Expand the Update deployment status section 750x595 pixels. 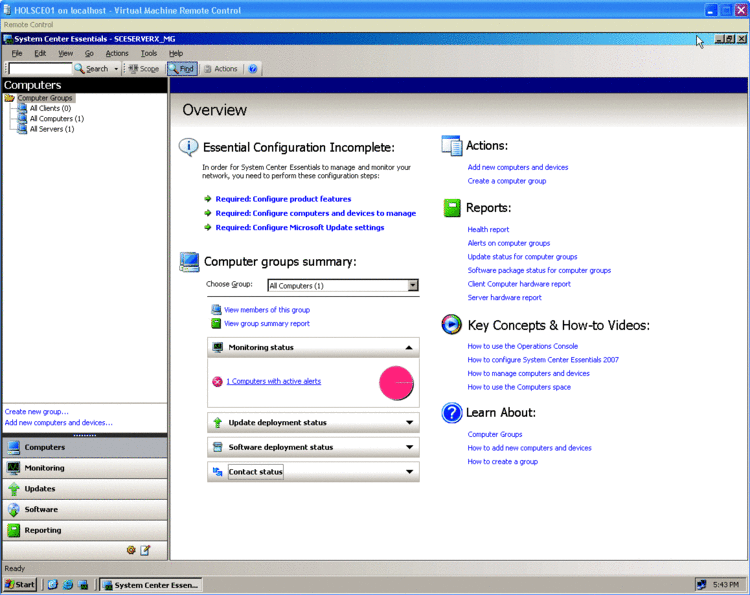(409, 423)
